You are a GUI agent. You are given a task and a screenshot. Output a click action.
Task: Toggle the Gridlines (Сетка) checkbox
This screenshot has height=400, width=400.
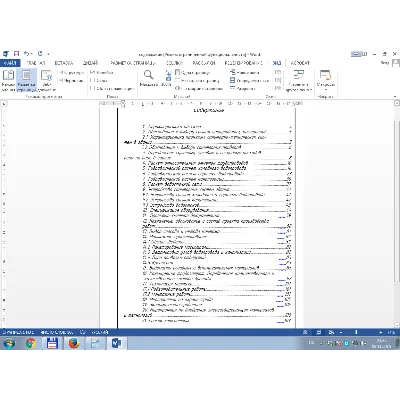point(99,80)
